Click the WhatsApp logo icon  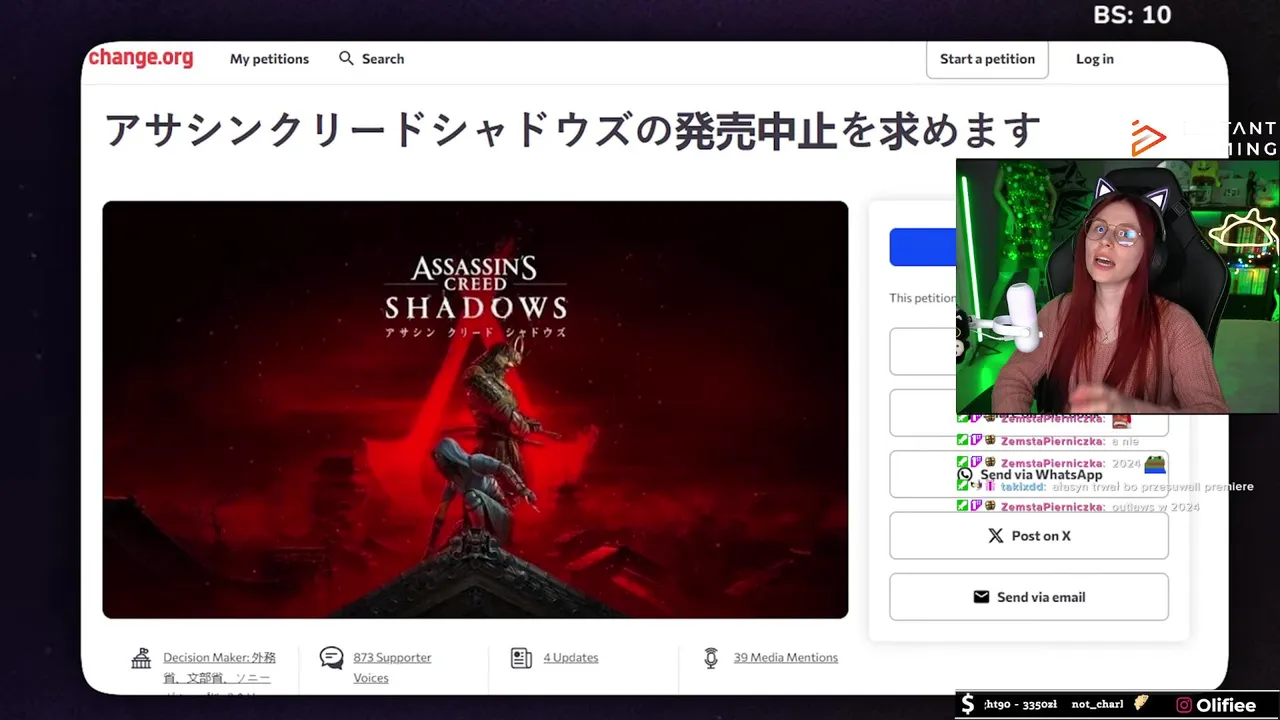(x=964, y=475)
